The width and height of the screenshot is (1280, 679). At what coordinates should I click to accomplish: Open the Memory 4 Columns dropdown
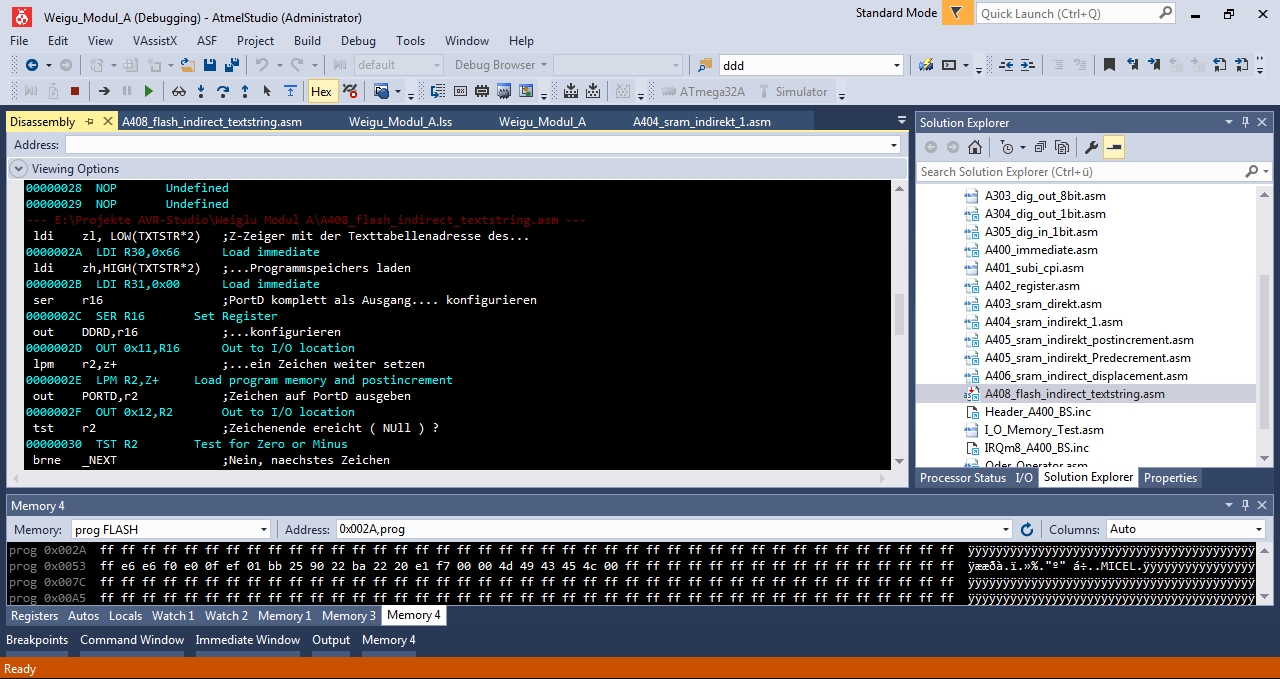coord(1259,529)
